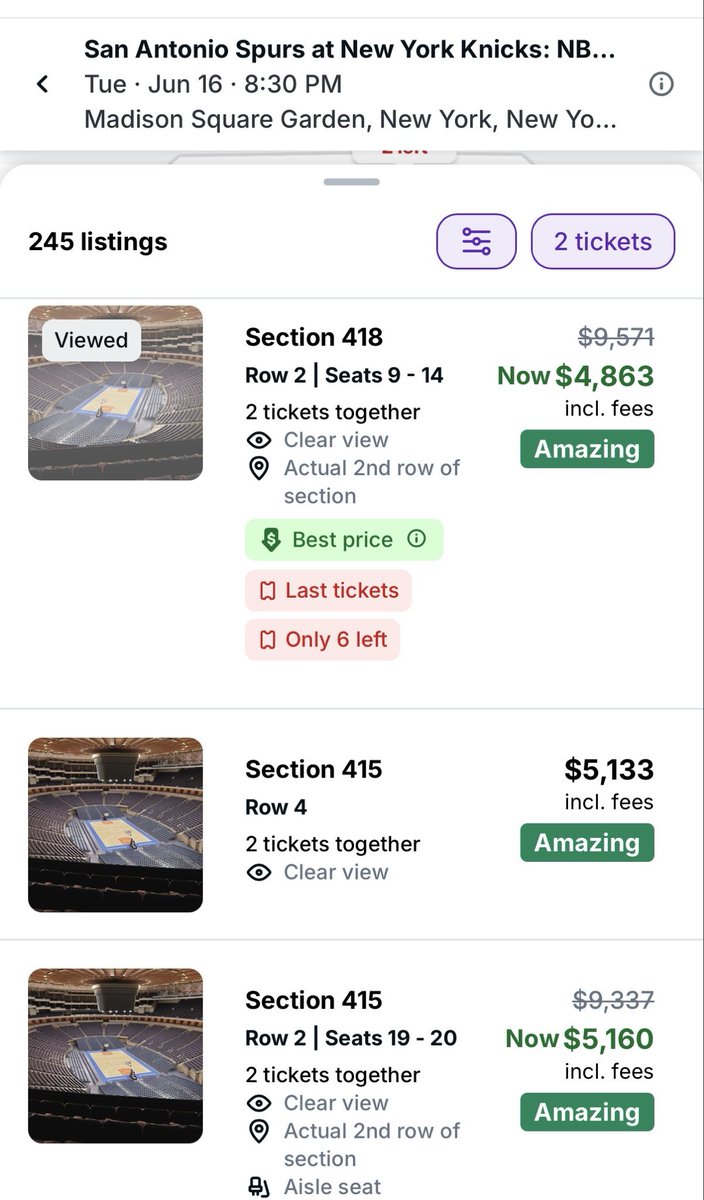
Task: Open the filter sliders icon button
Action: [476, 241]
